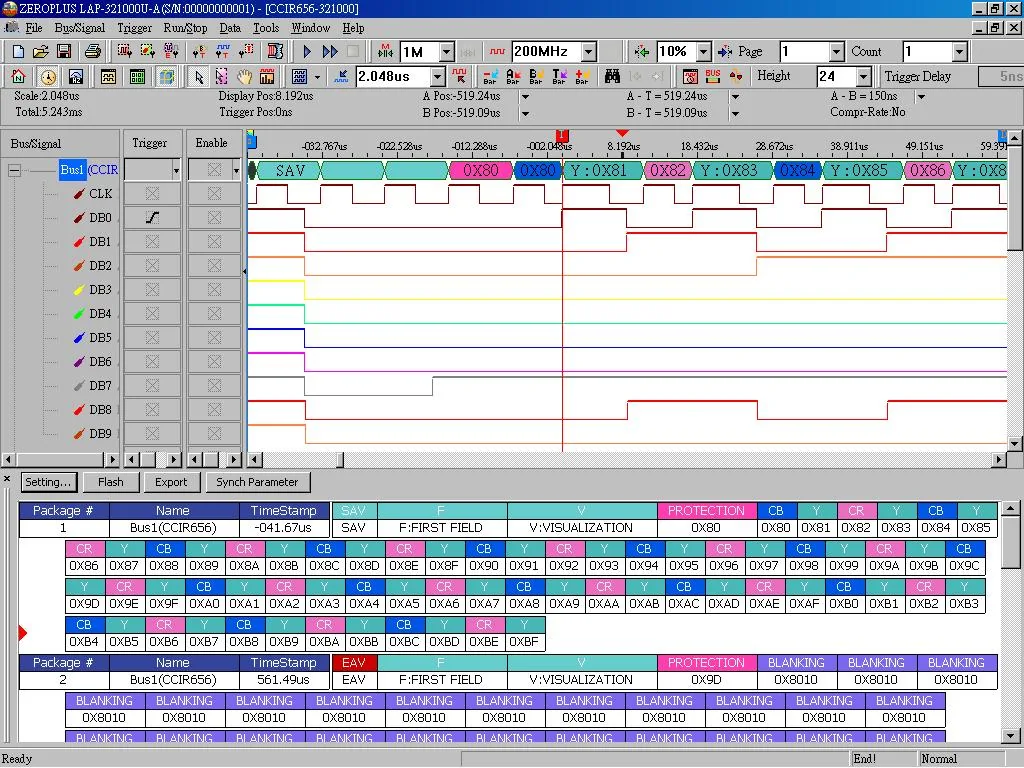Viewport: 1024px width, 768px height.
Task: Toggle the Enable box for DB1
Action: pyautogui.click(x=214, y=242)
